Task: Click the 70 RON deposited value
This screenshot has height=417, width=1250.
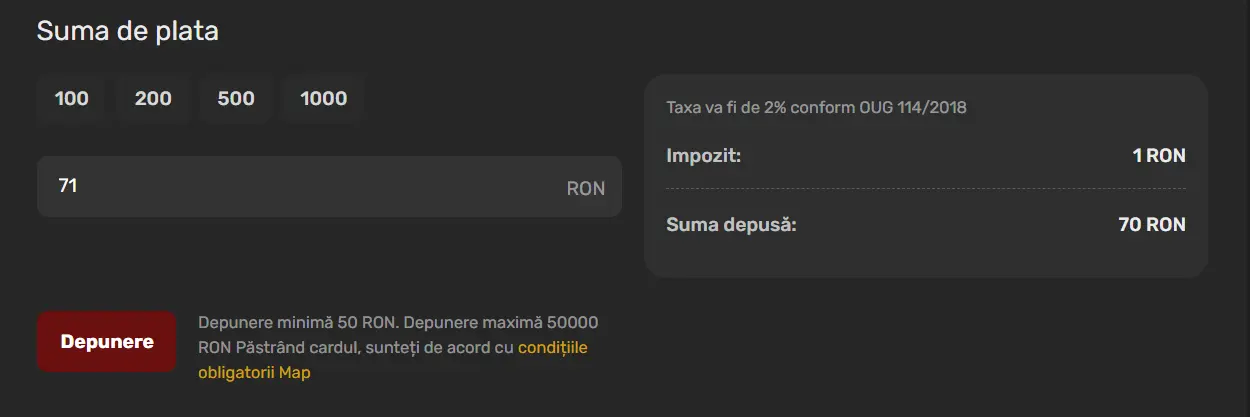Action: [1151, 225]
